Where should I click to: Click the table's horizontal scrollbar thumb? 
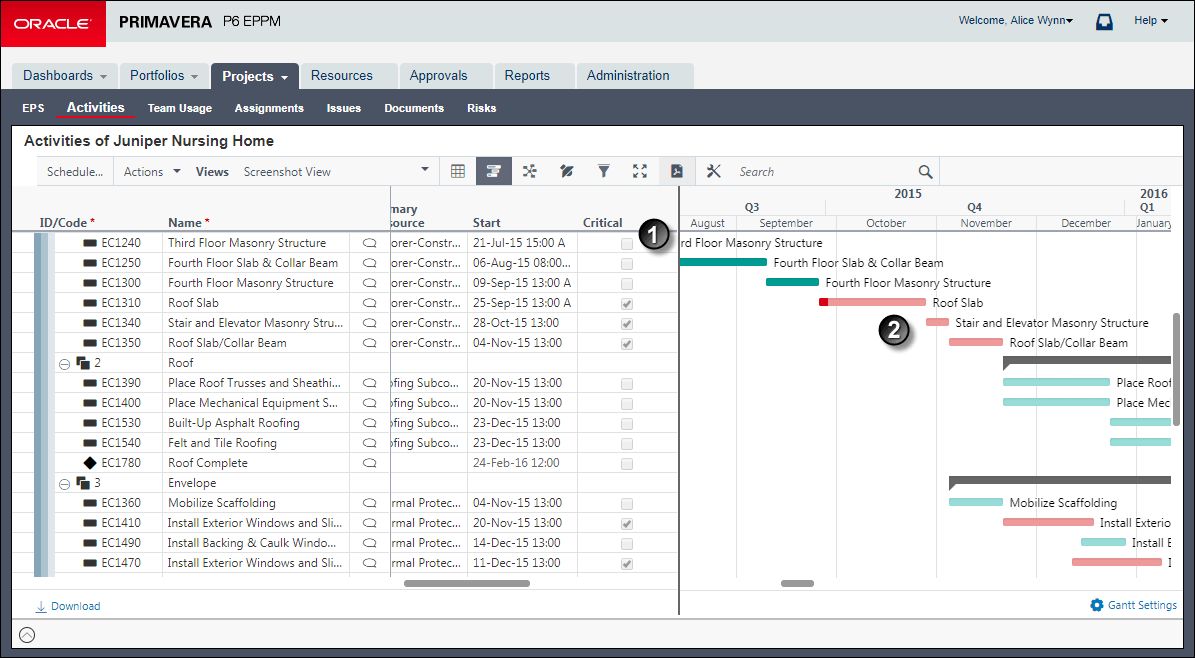tap(466, 584)
